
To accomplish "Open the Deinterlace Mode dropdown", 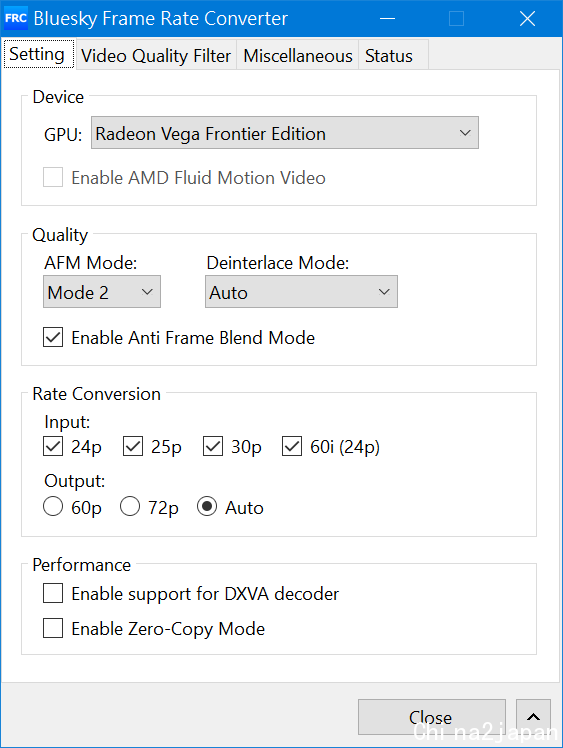I will pyautogui.click(x=301, y=291).
